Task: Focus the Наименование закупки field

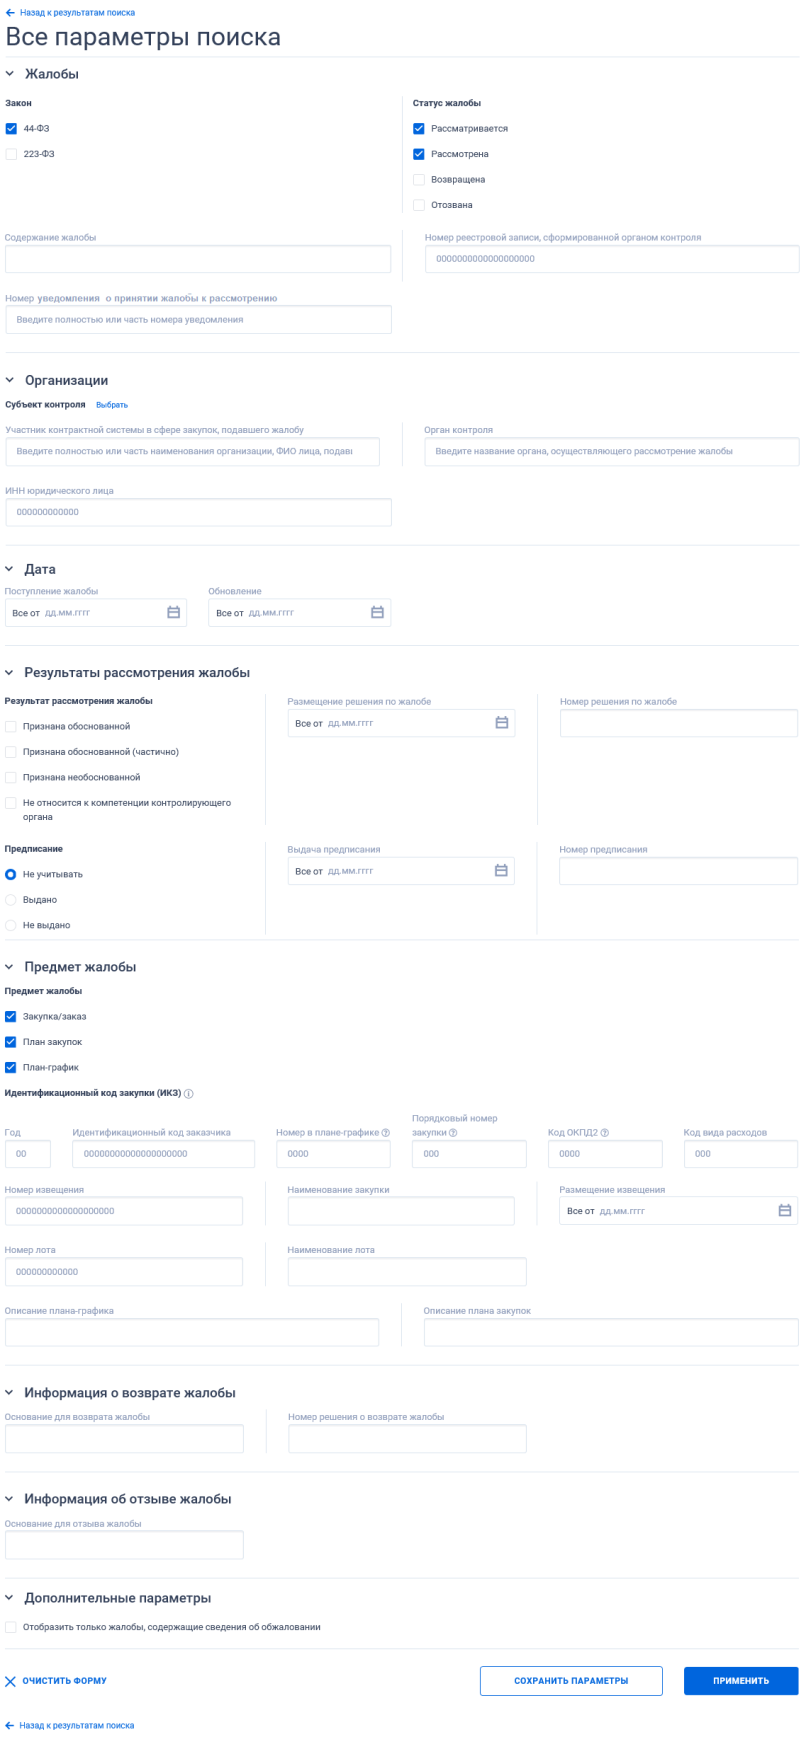Action: pyautogui.click(x=401, y=1211)
